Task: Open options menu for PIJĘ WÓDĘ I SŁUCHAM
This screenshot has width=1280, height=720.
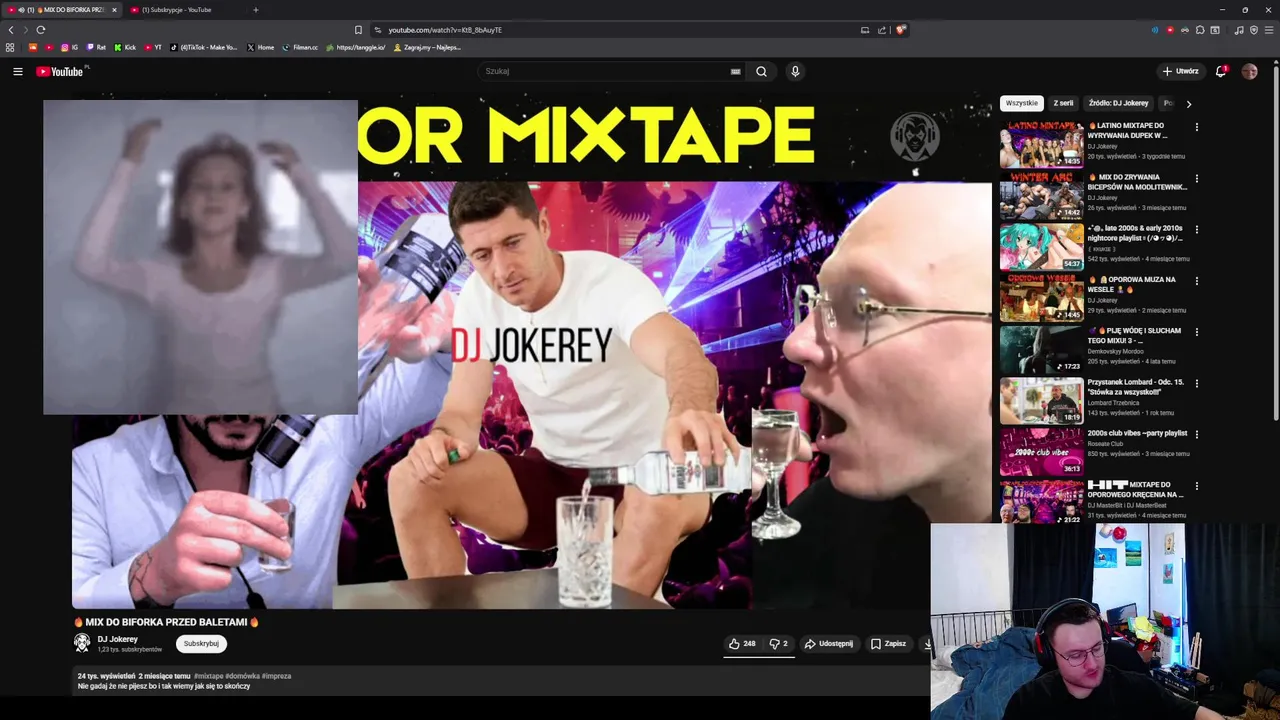Action: click(x=1196, y=332)
